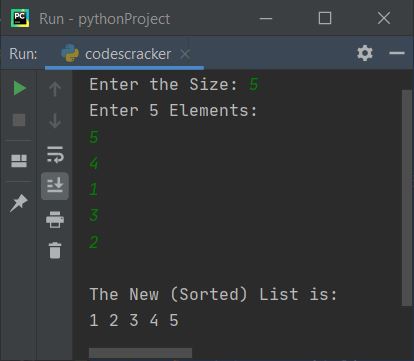Click the PyCharm logo in title bar
414x361 pixels.
pos(20,18)
